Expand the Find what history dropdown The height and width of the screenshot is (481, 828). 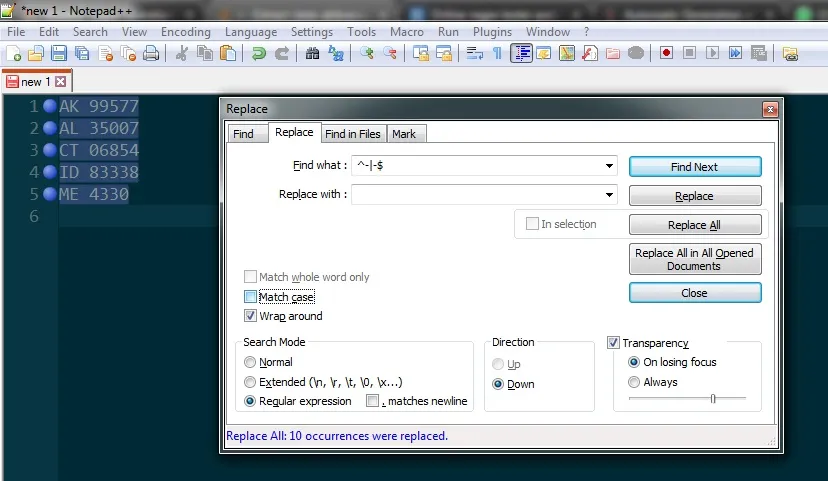pos(609,166)
